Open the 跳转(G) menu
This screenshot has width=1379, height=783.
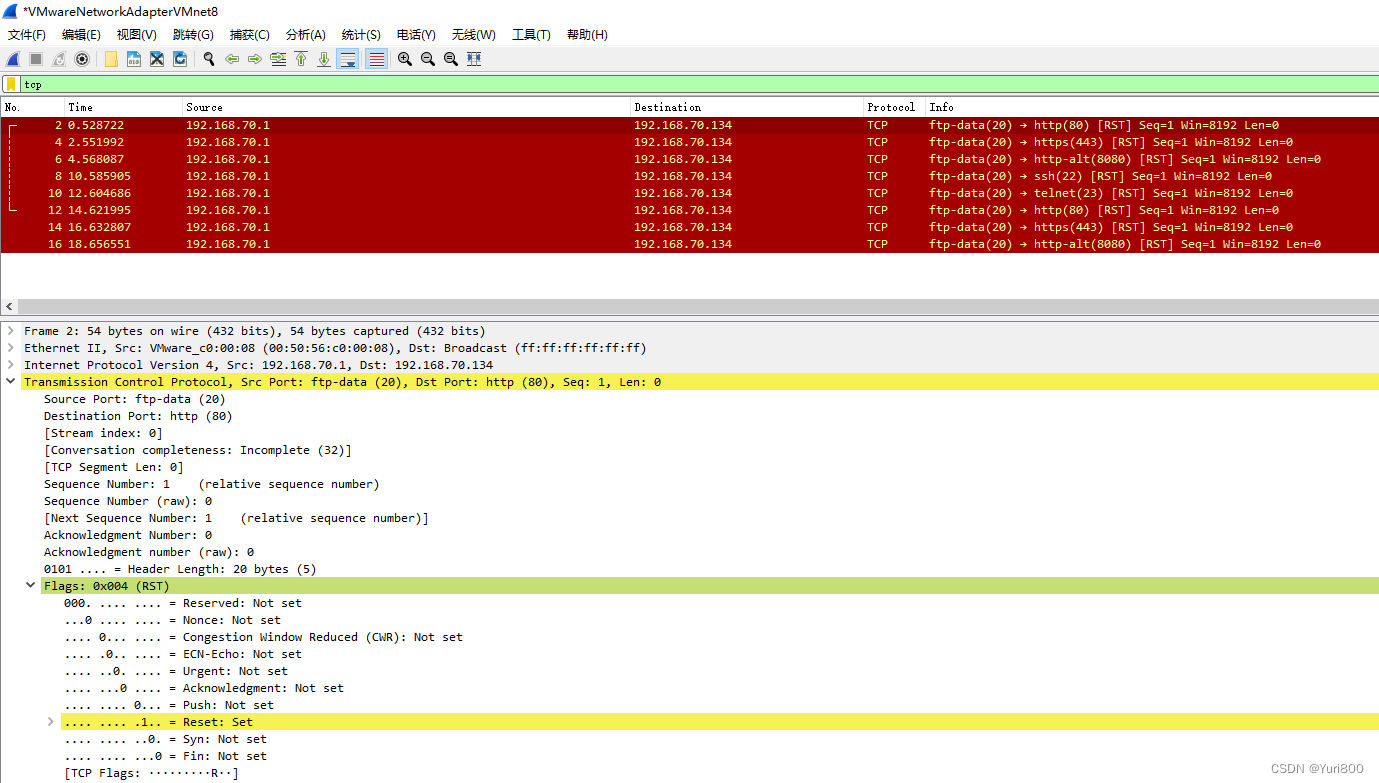(x=193, y=35)
